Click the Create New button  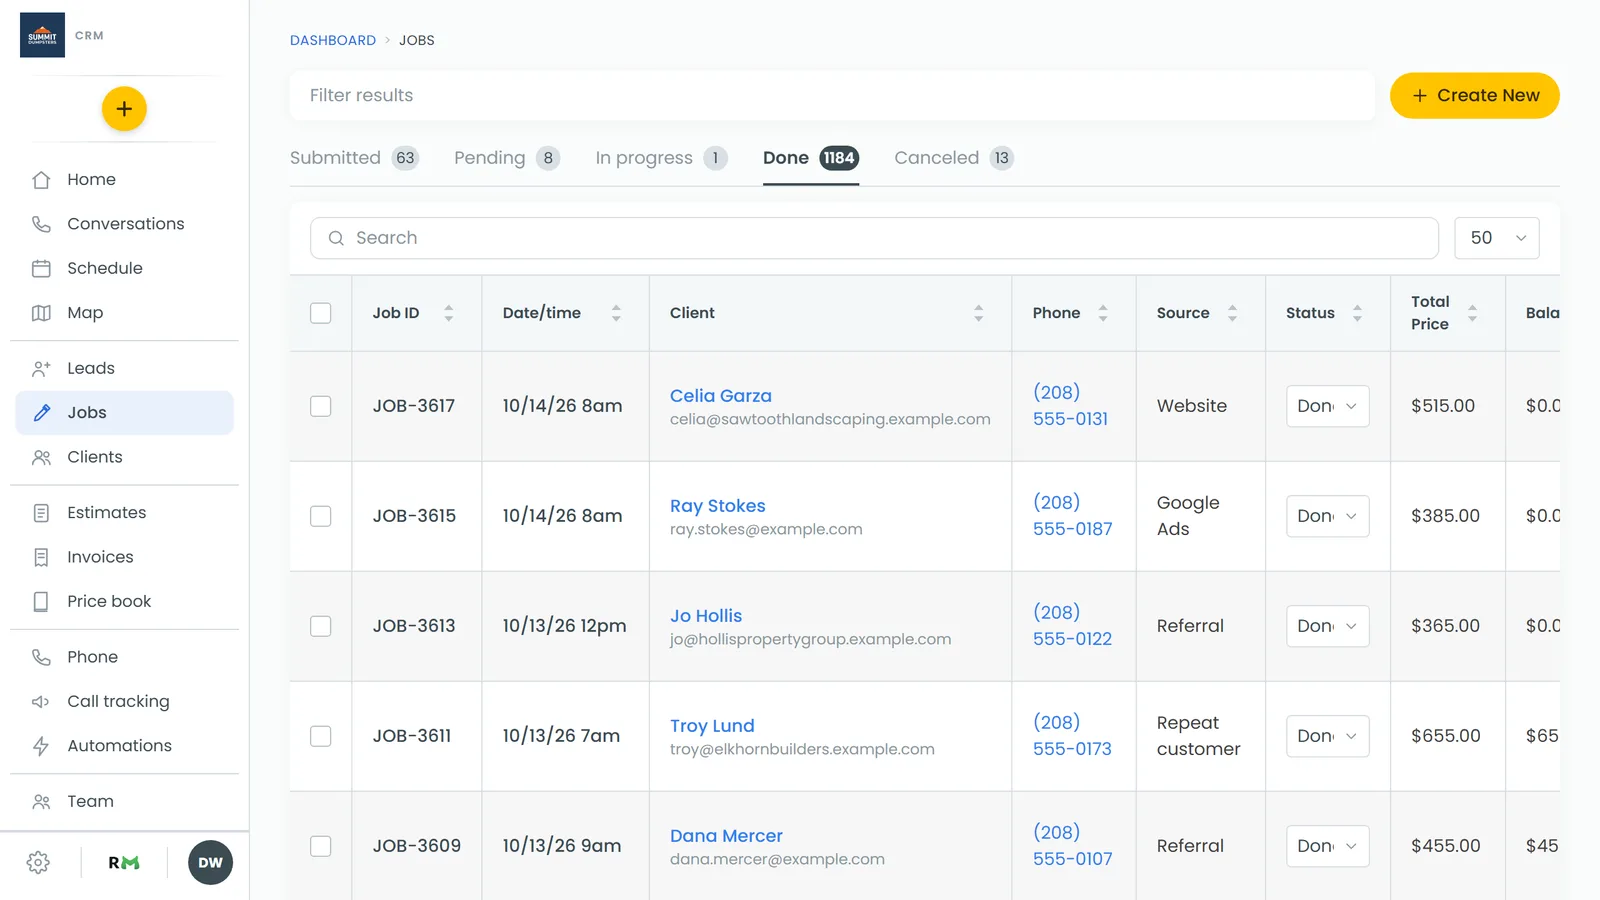point(1474,96)
